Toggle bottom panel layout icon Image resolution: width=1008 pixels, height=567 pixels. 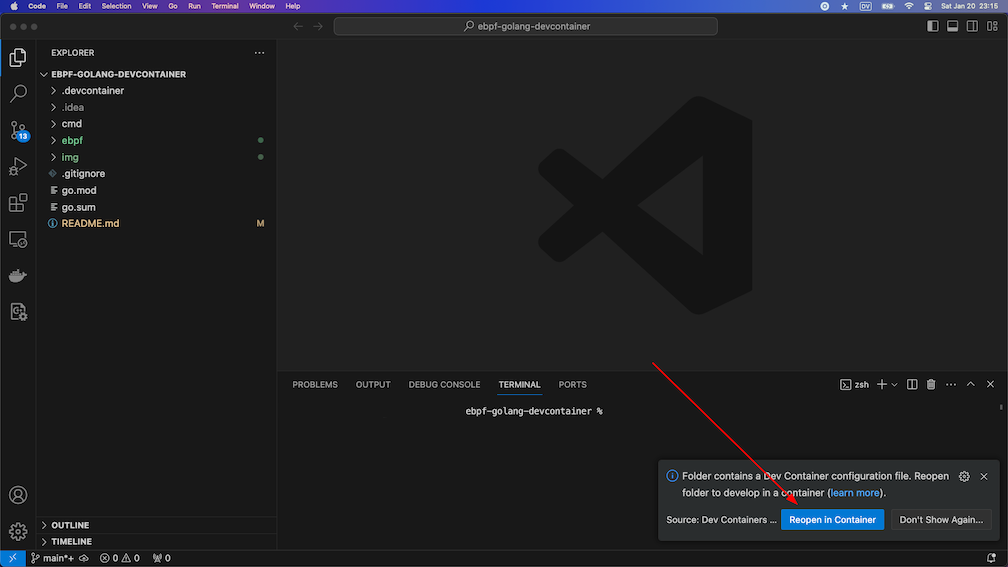(953, 26)
